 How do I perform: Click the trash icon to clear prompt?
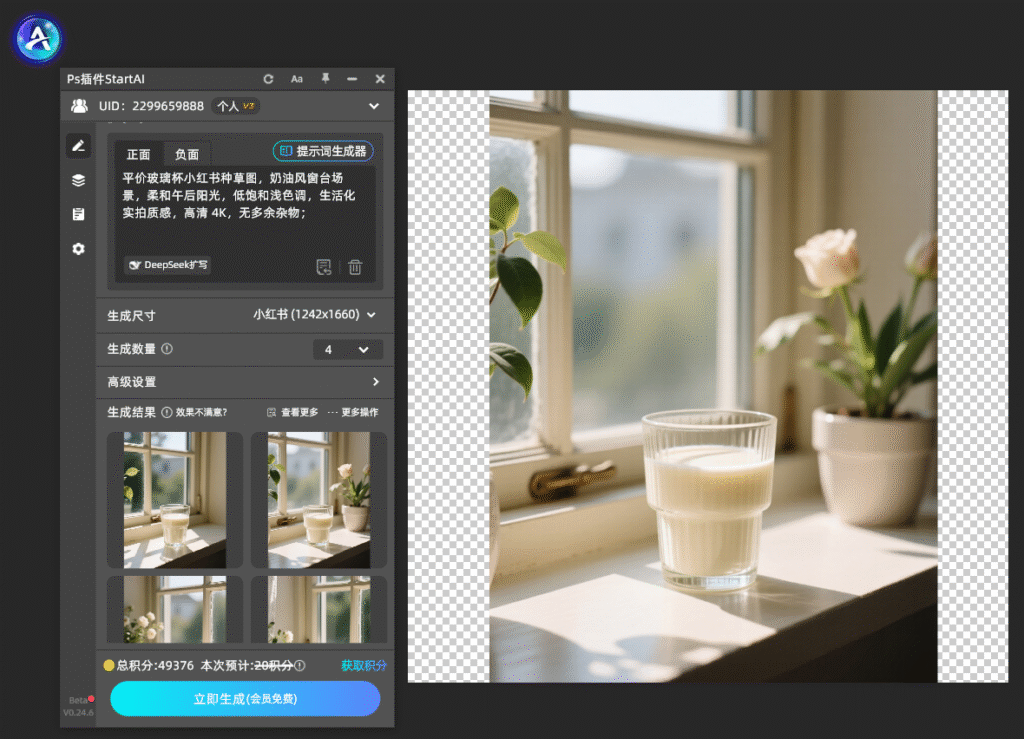(x=355, y=267)
